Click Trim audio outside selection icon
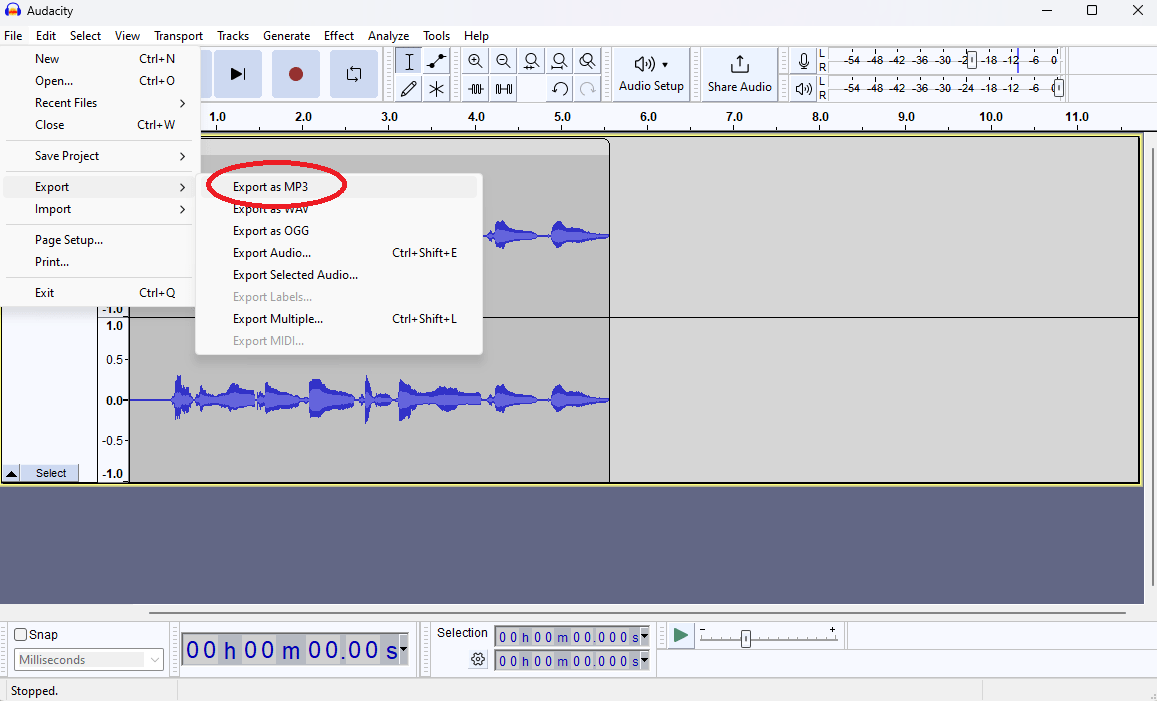 tap(476, 89)
